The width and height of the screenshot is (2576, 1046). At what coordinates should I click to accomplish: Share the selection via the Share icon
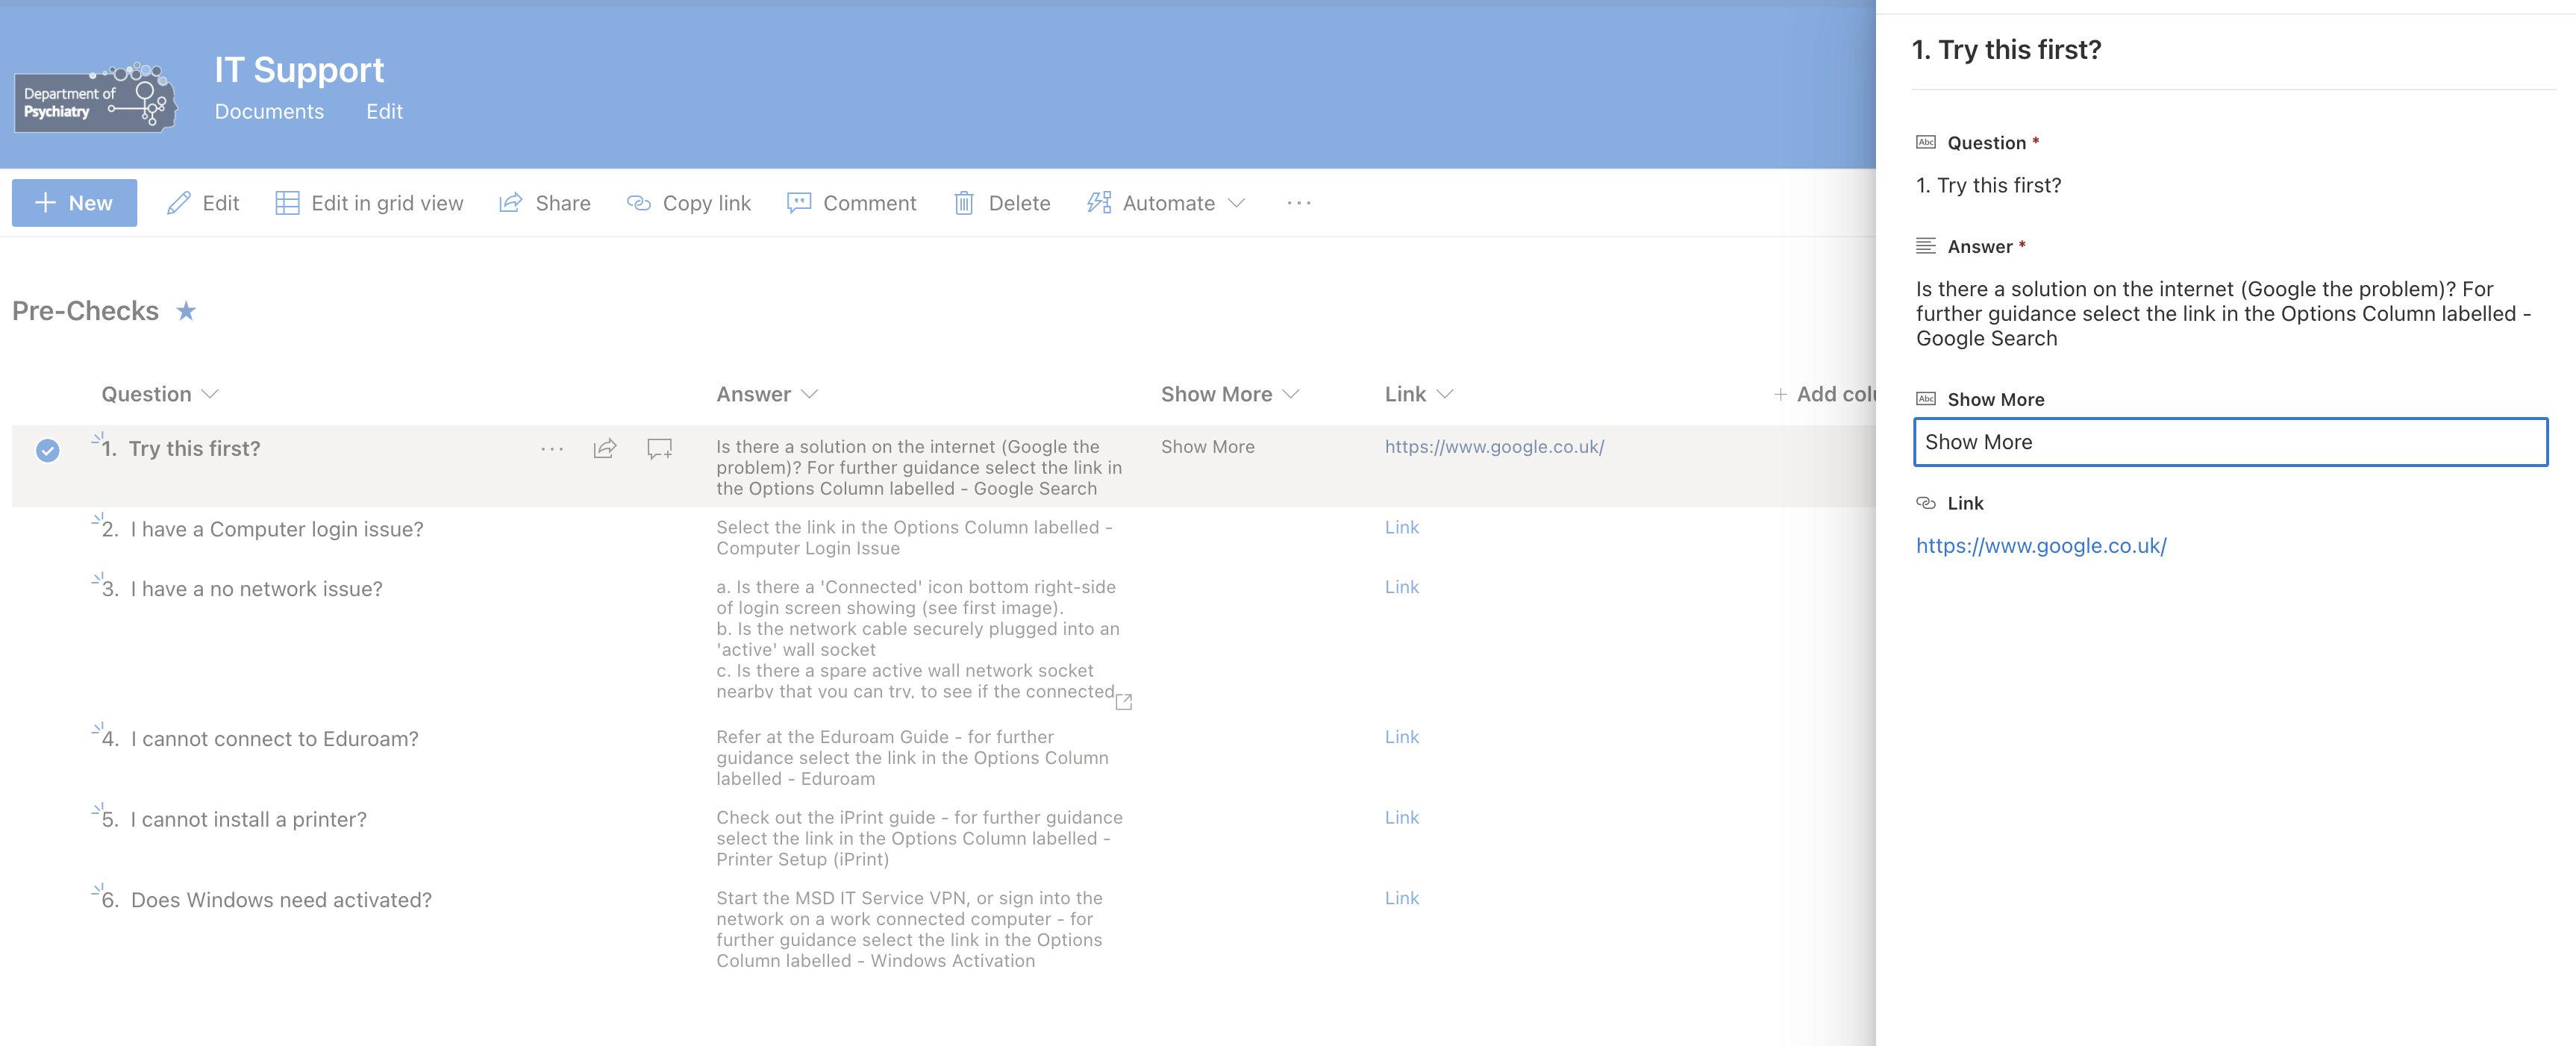pyautogui.click(x=545, y=202)
